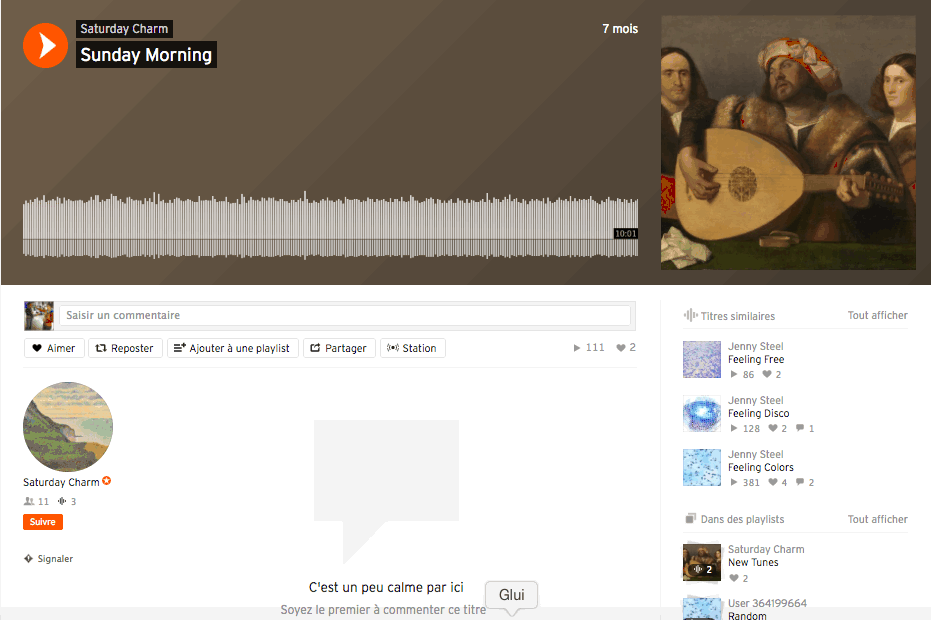Open the New Tunes playlist cover
This screenshot has width=931, height=620.
click(701, 563)
